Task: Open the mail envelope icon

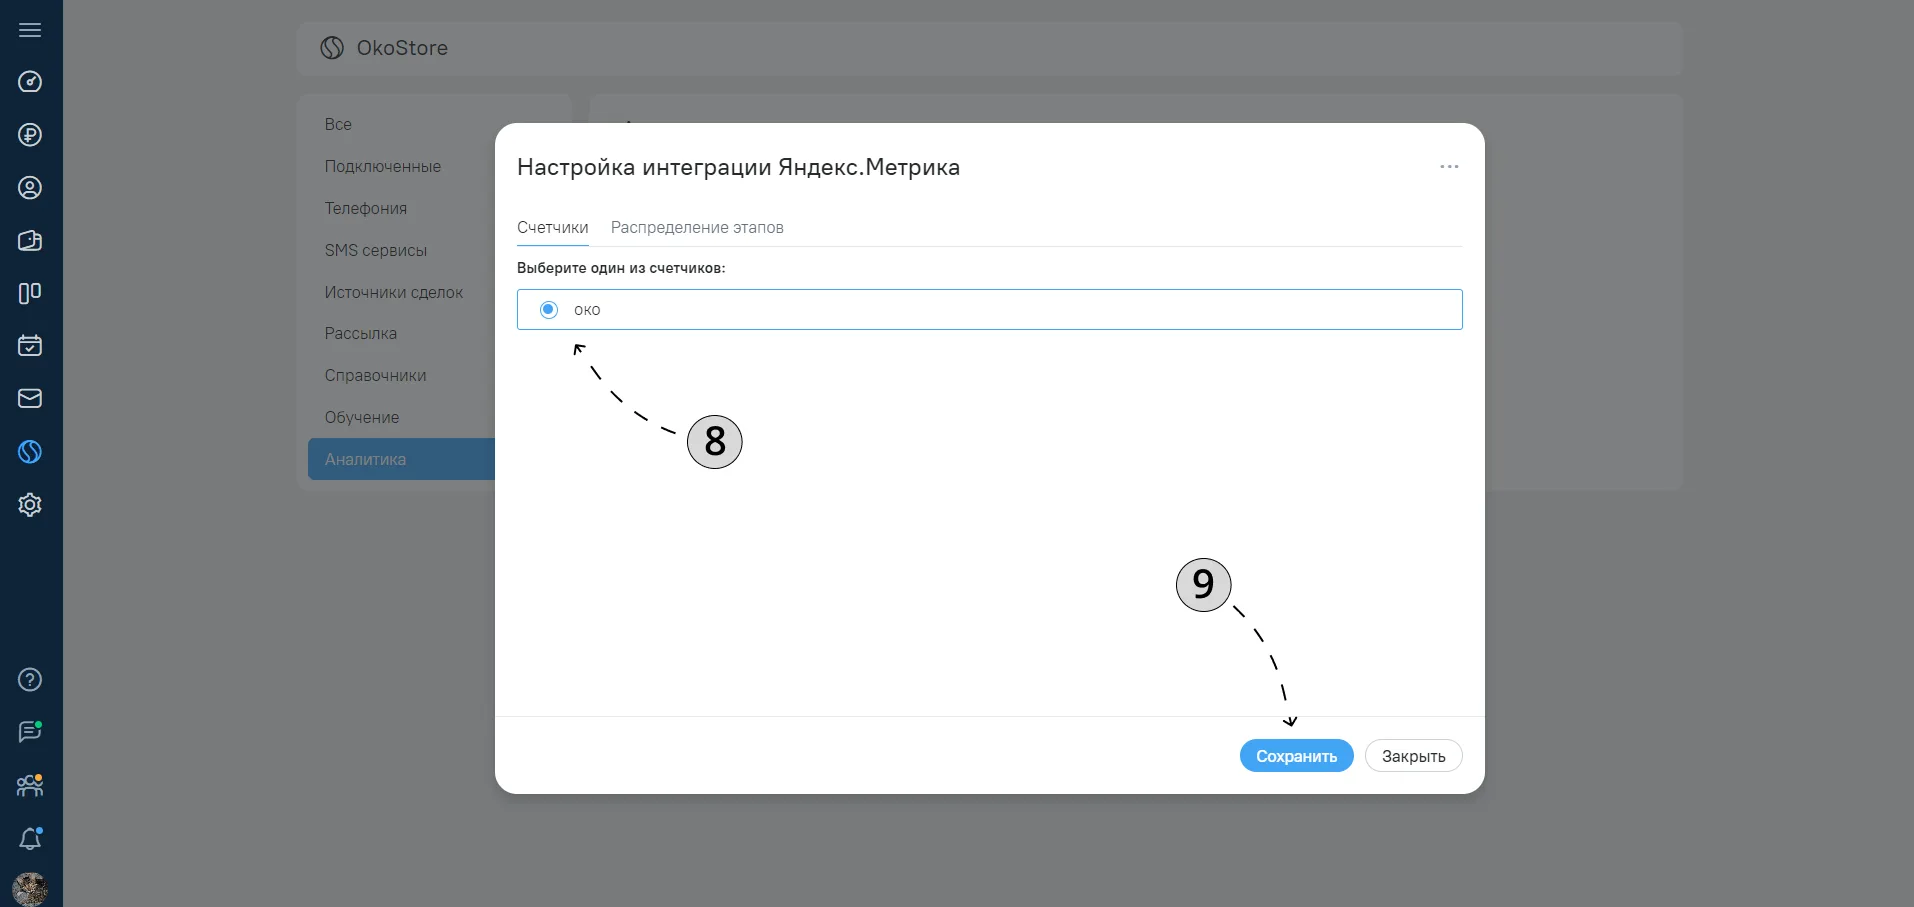Action: pyautogui.click(x=30, y=399)
